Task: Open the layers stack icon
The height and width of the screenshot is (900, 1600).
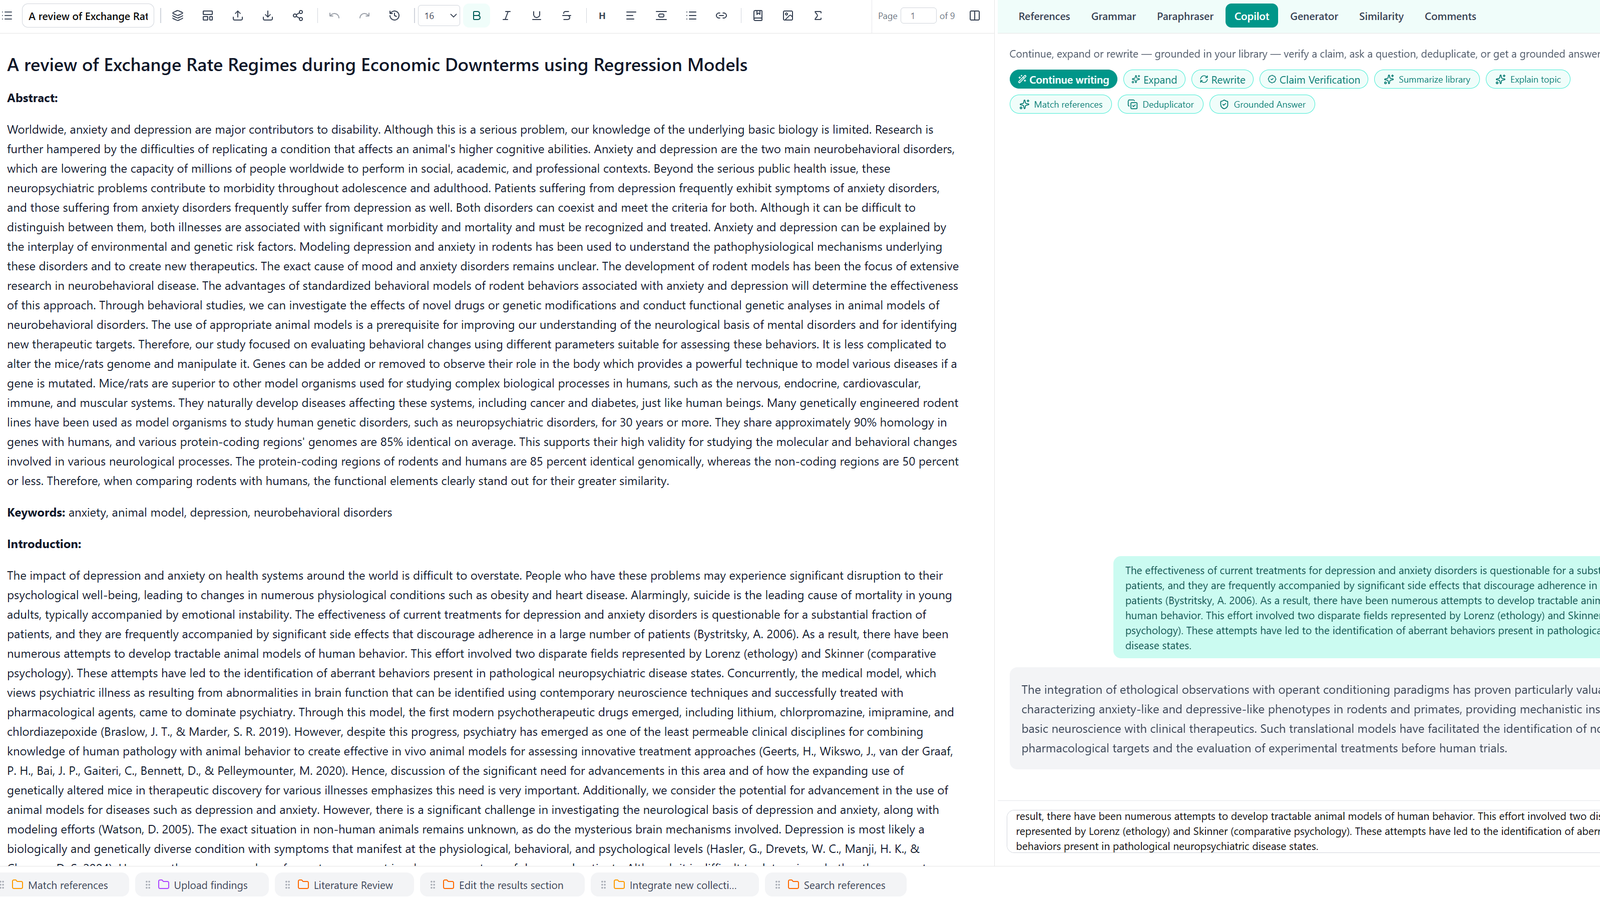Action: (x=178, y=16)
